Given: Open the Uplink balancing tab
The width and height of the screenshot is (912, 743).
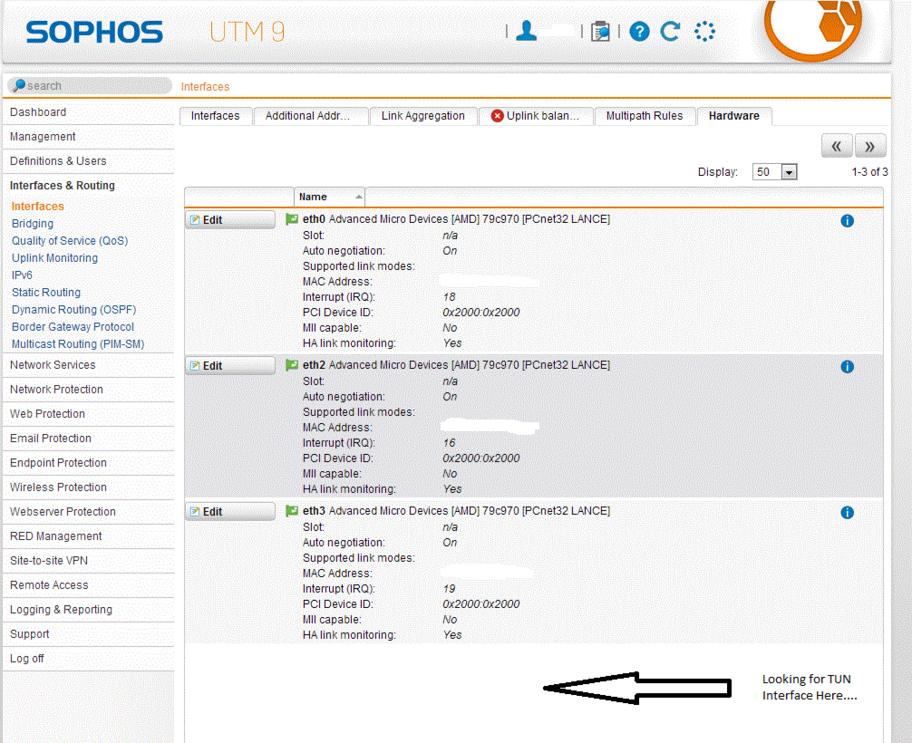Looking at the screenshot, I should pyautogui.click(x=535, y=116).
